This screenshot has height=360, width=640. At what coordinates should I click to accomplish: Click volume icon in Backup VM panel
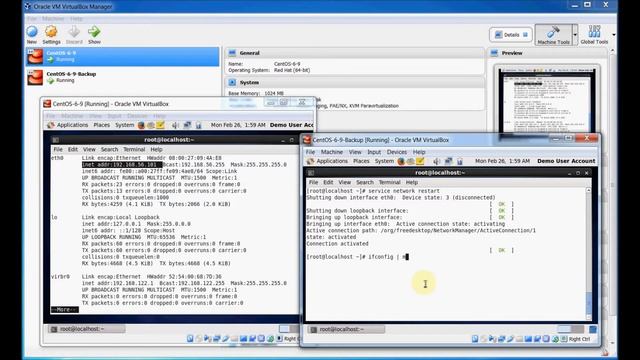(x=436, y=161)
